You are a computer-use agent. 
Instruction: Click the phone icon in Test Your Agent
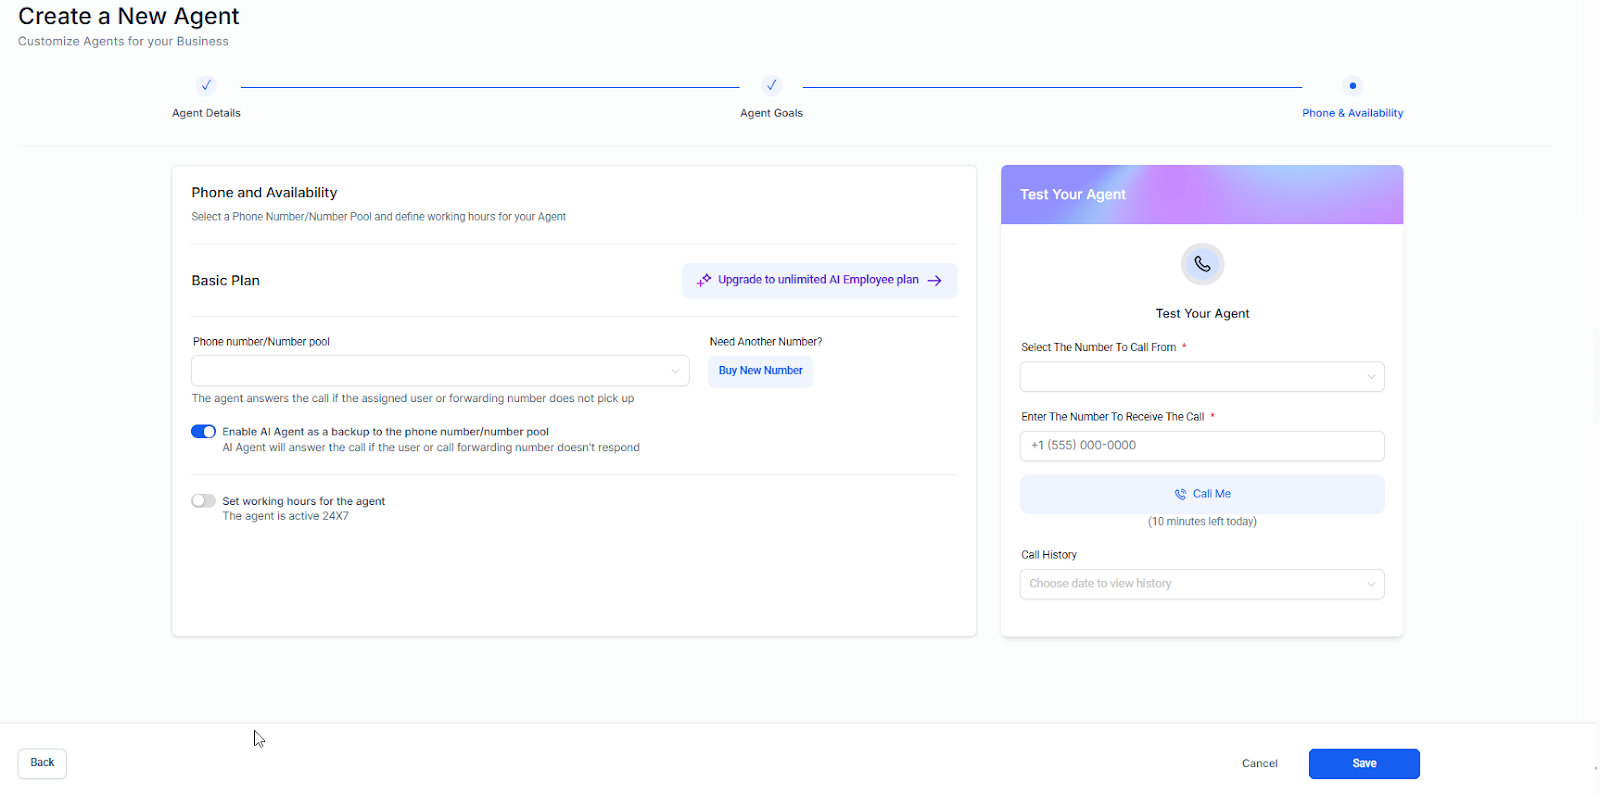(1202, 264)
